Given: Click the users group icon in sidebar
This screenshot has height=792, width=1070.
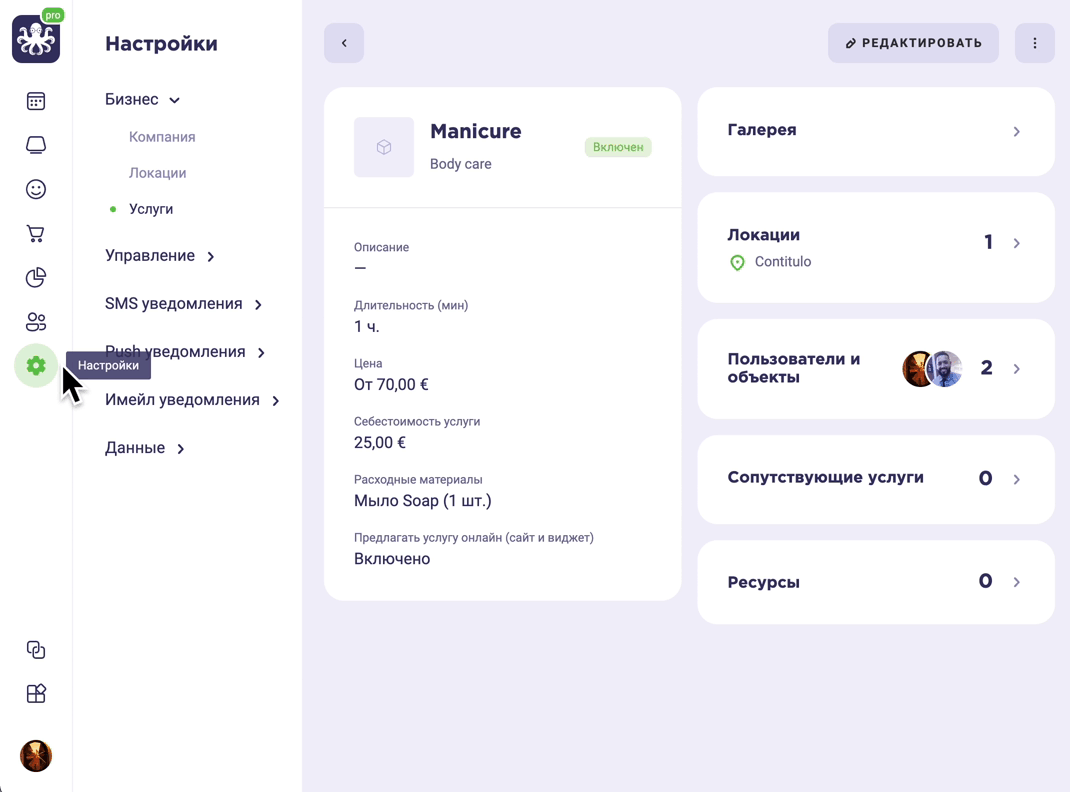Looking at the screenshot, I should click(x=35, y=321).
